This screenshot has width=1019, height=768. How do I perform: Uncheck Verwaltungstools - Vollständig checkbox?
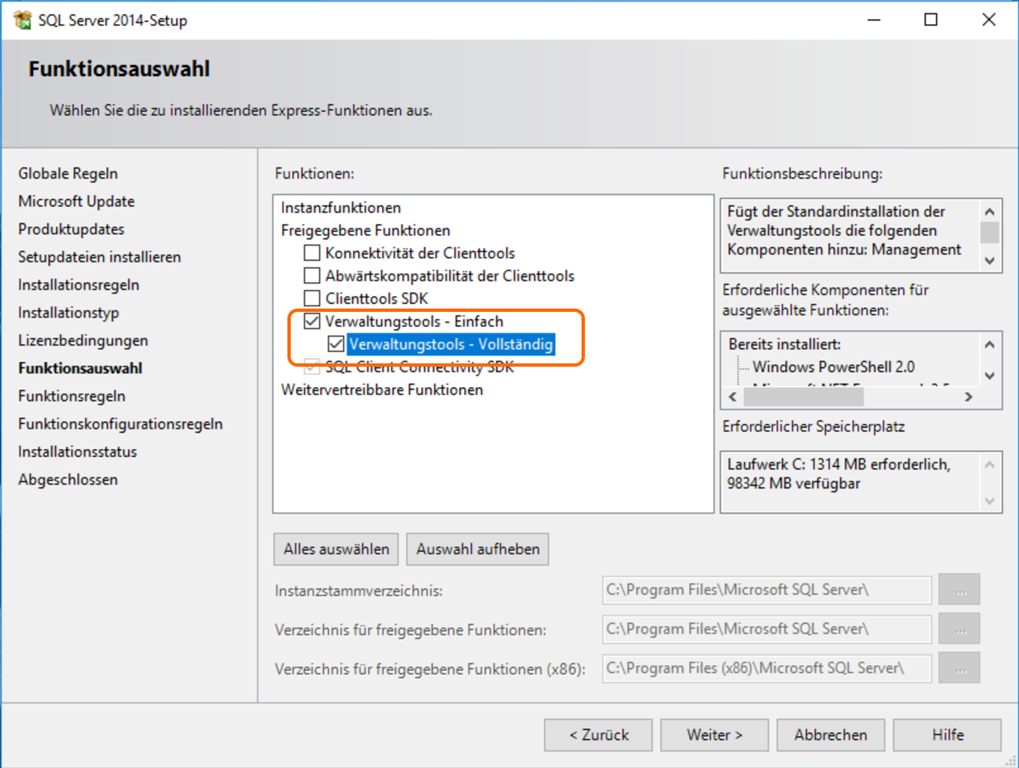pos(336,345)
